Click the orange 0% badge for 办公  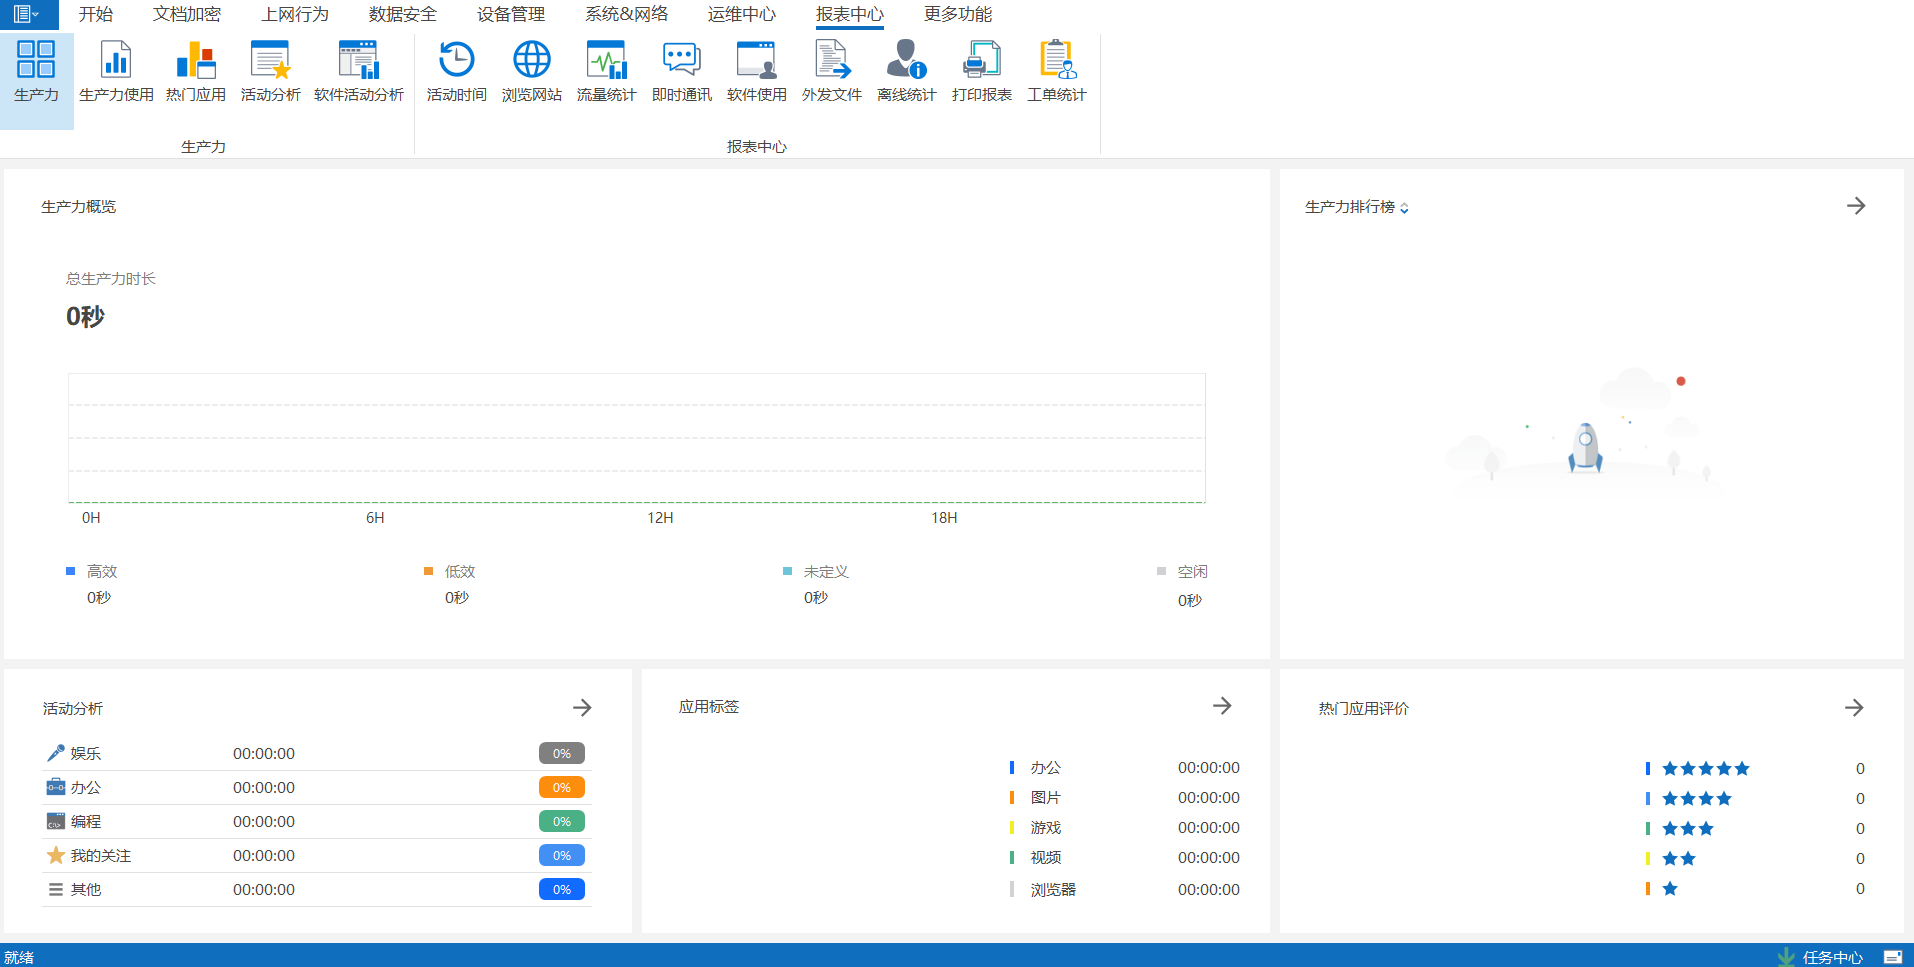pos(561,788)
